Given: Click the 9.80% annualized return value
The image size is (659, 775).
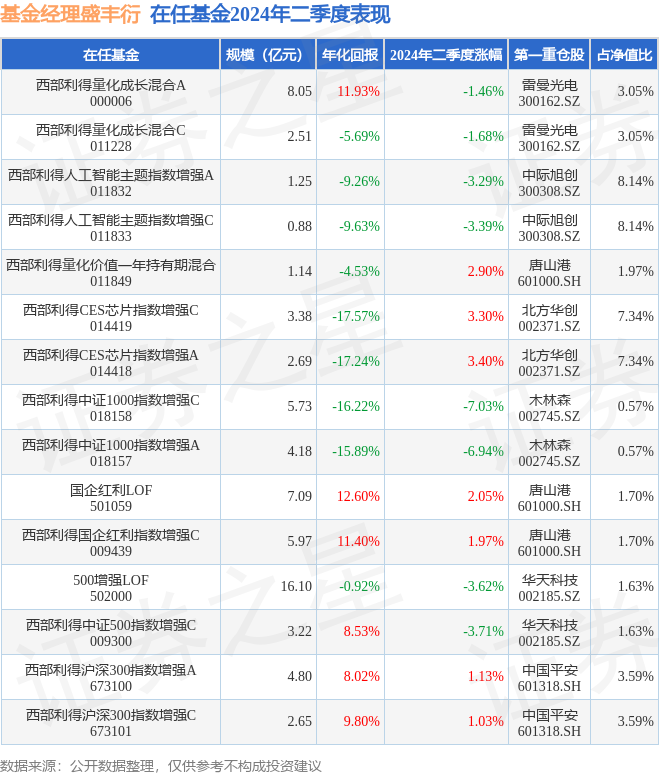Looking at the screenshot, I should tap(362, 721).
